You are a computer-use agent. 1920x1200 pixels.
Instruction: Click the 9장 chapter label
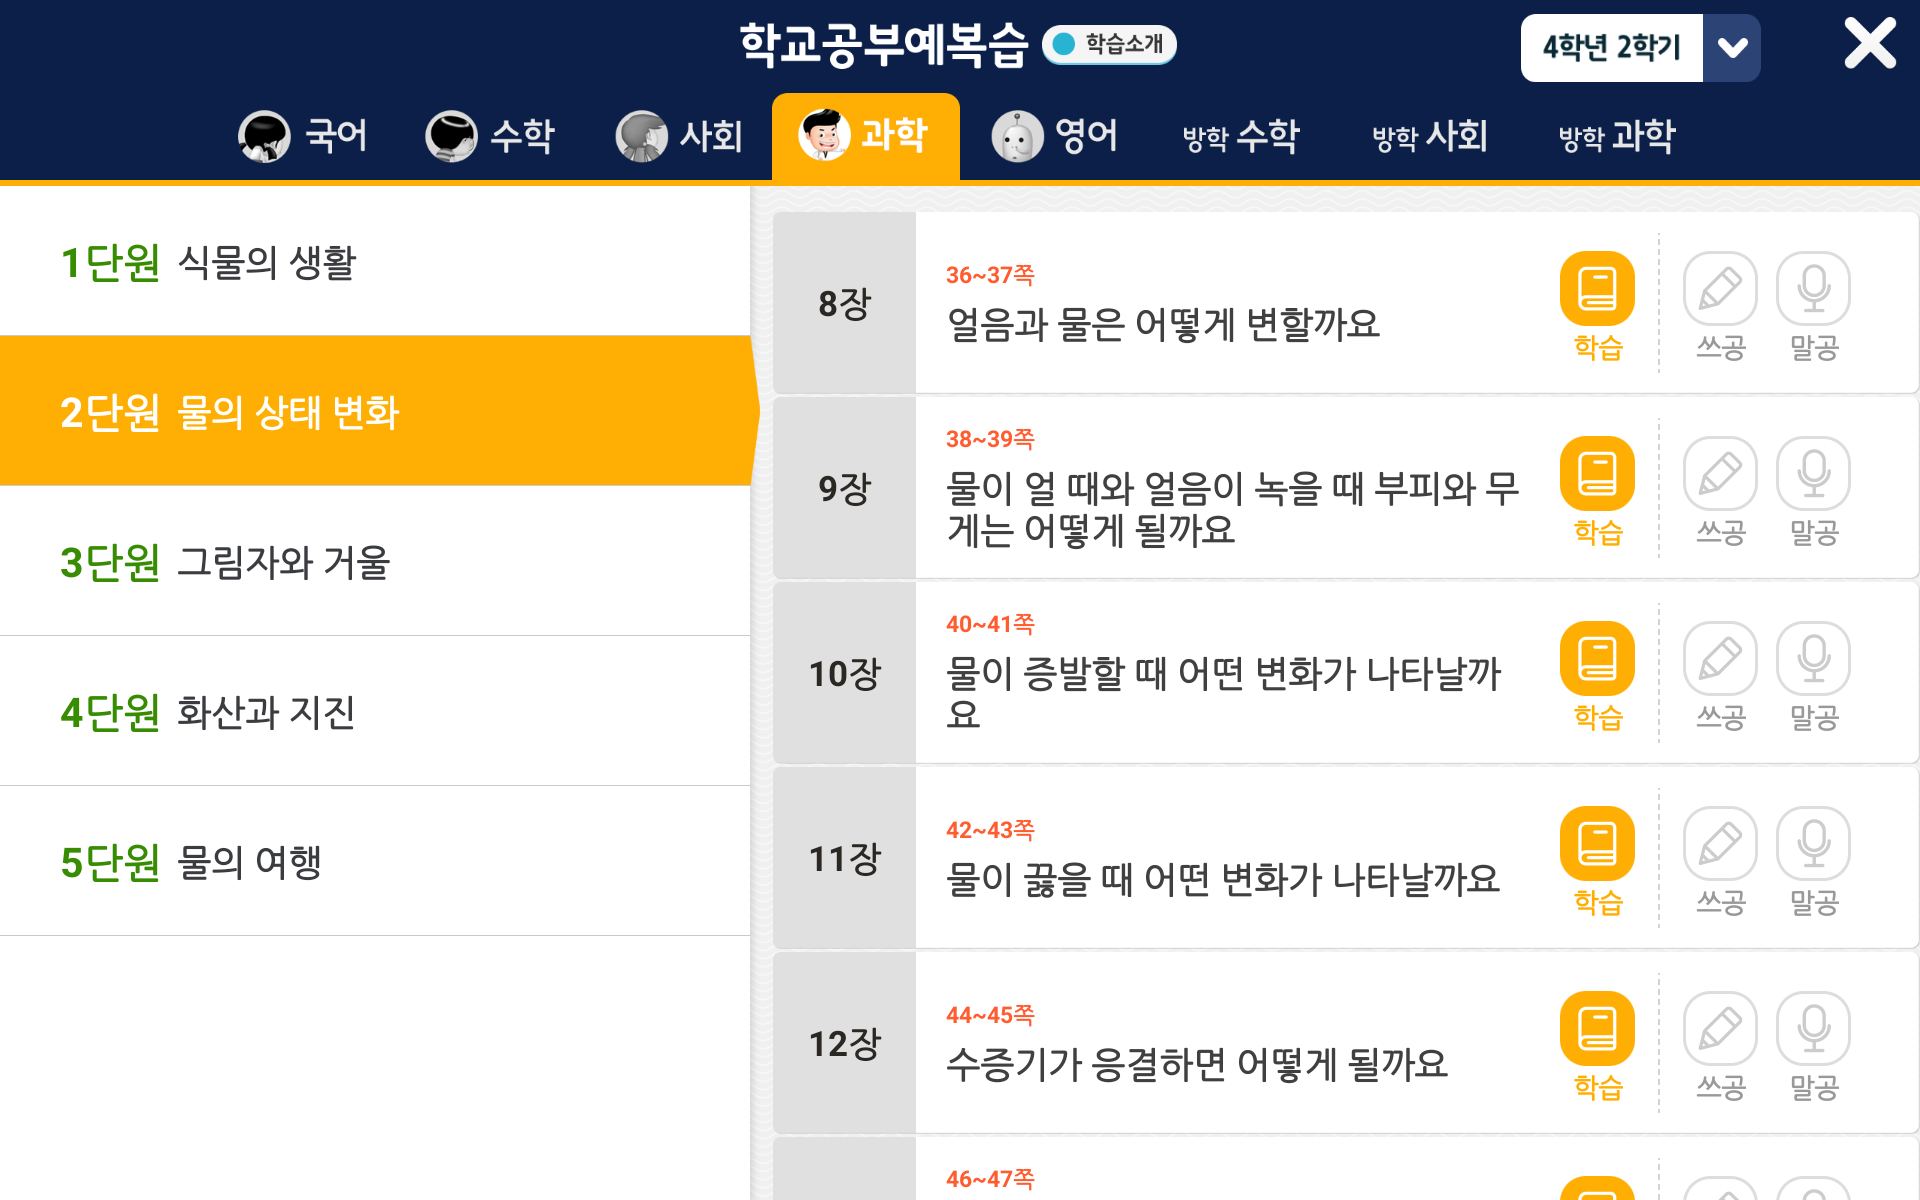[844, 488]
